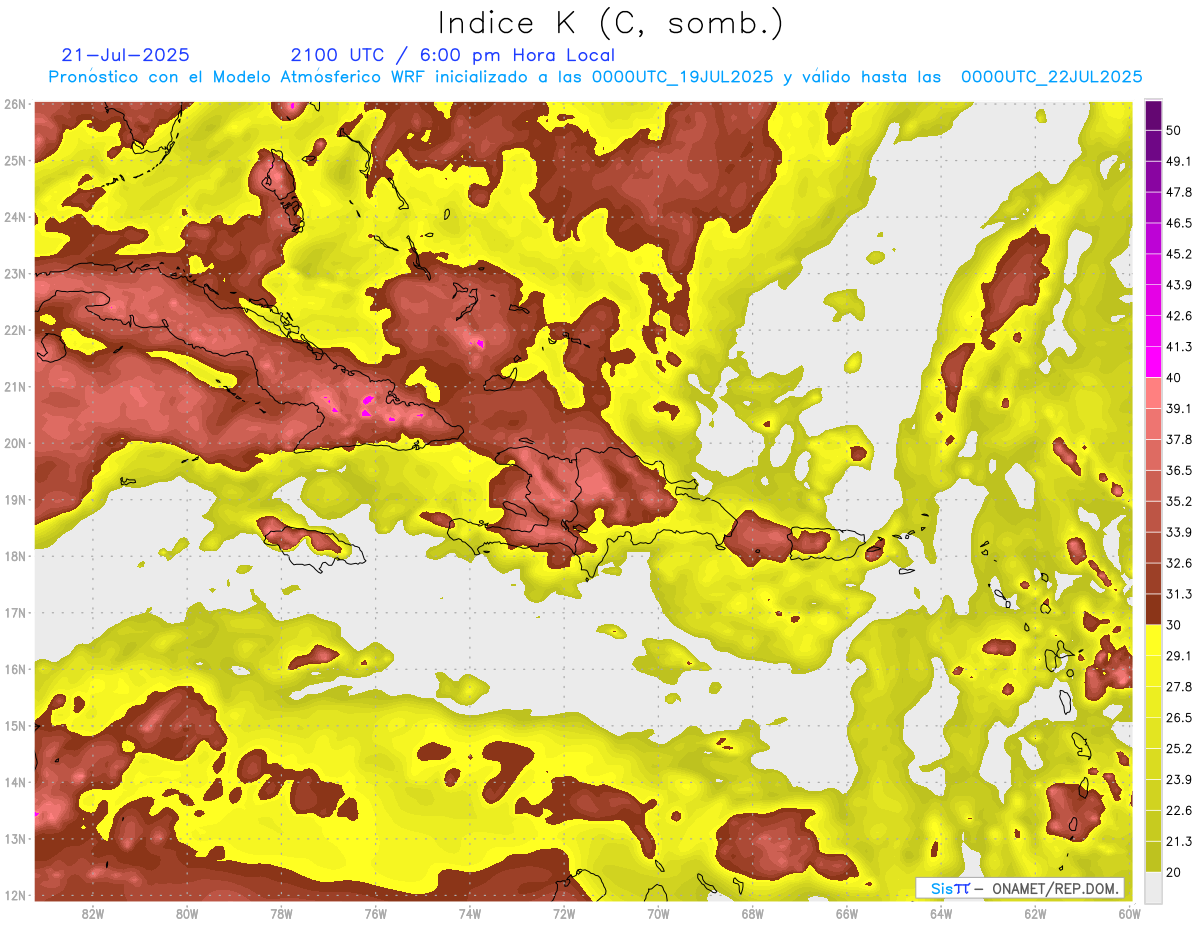Click the colorbar value 33.9
1200x927 pixels.
tap(1179, 532)
